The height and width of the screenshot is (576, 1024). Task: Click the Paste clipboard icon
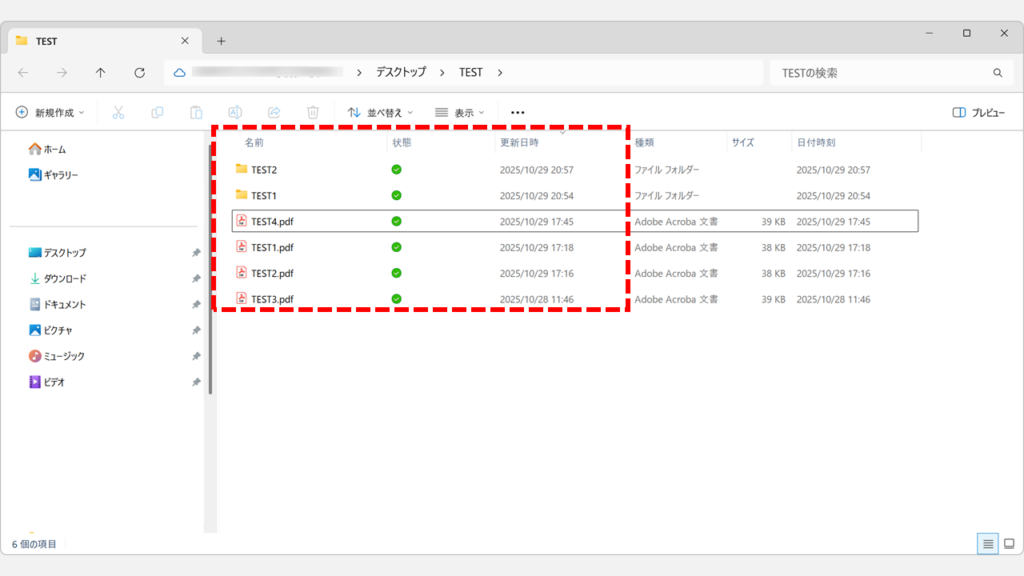tap(196, 113)
